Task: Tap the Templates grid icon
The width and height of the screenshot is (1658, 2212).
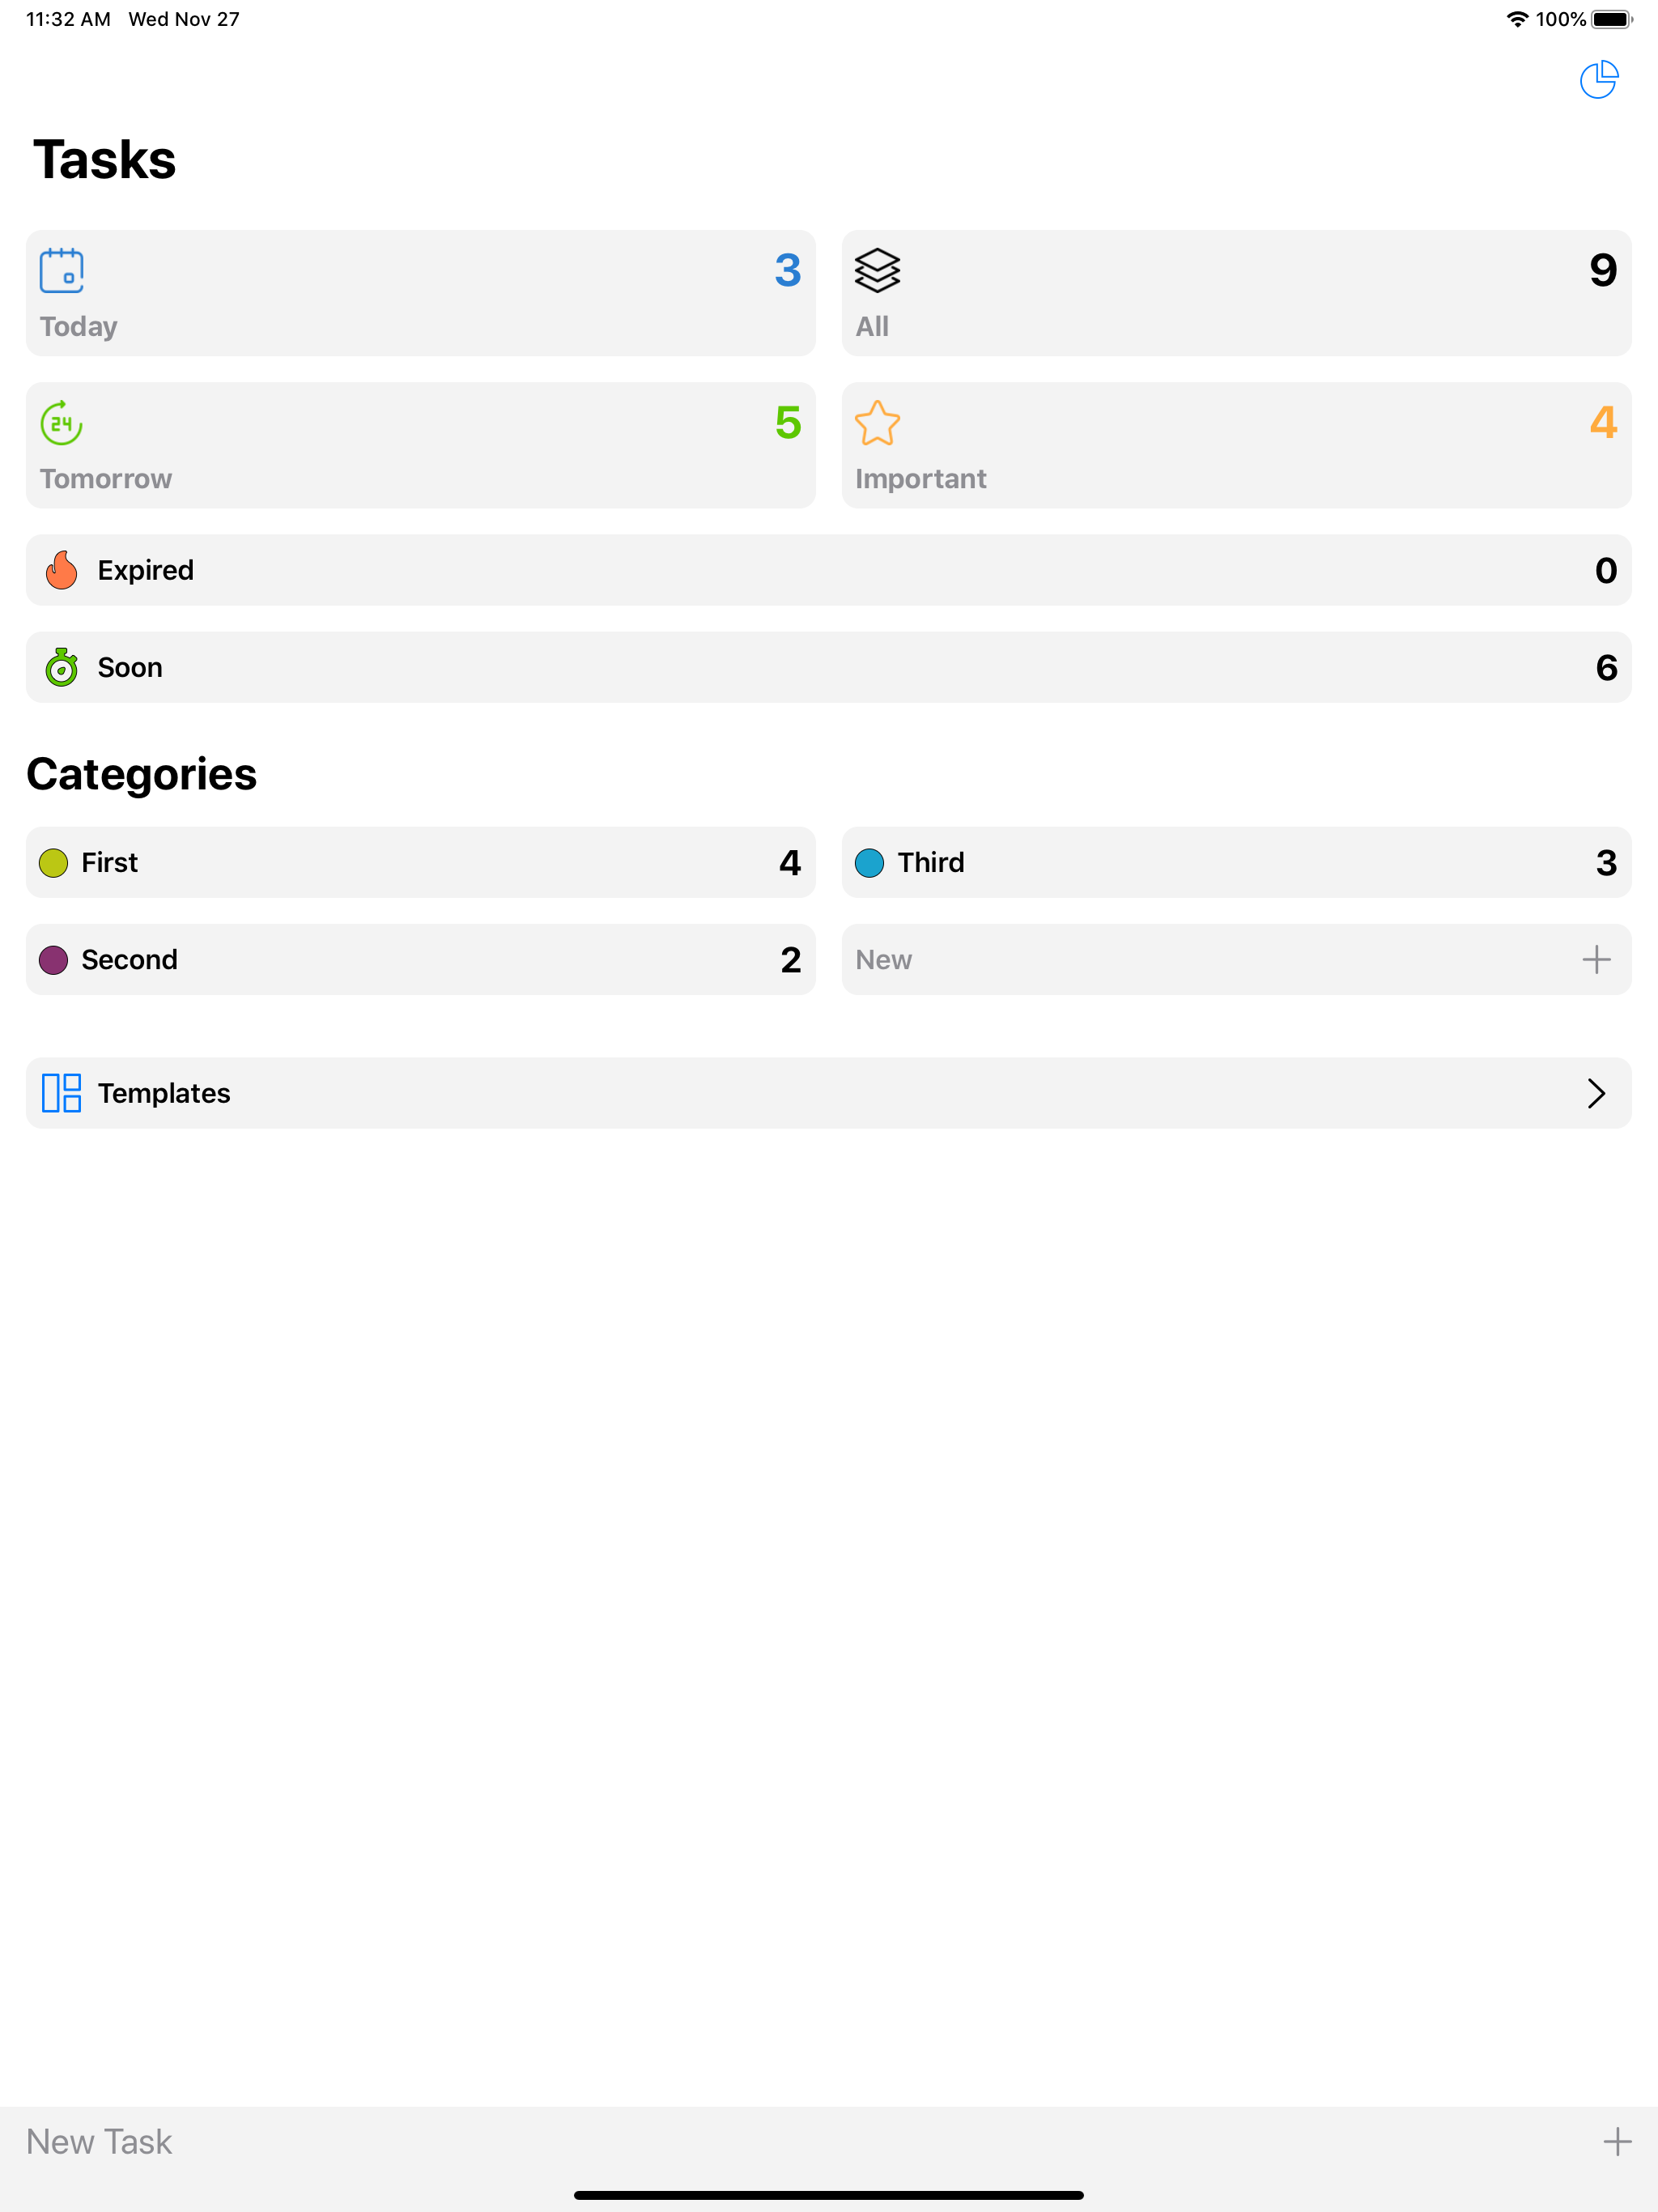Action: [x=61, y=1093]
